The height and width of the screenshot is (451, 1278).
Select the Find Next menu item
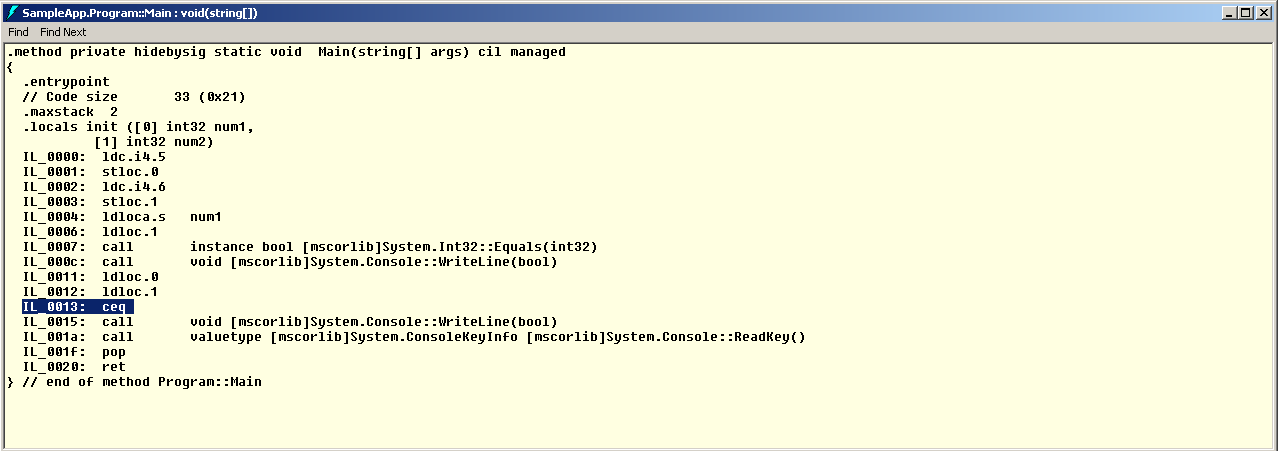pos(63,32)
